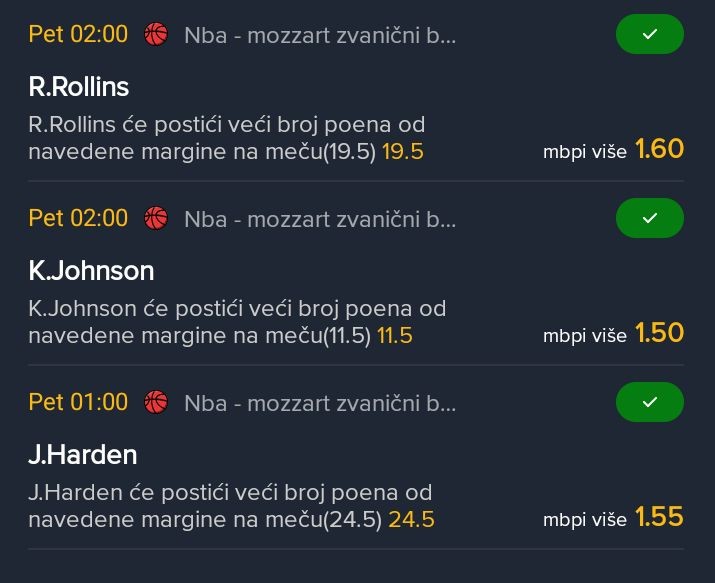
Task: Click the 11.5 points margin value
Action: [x=394, y=336]
